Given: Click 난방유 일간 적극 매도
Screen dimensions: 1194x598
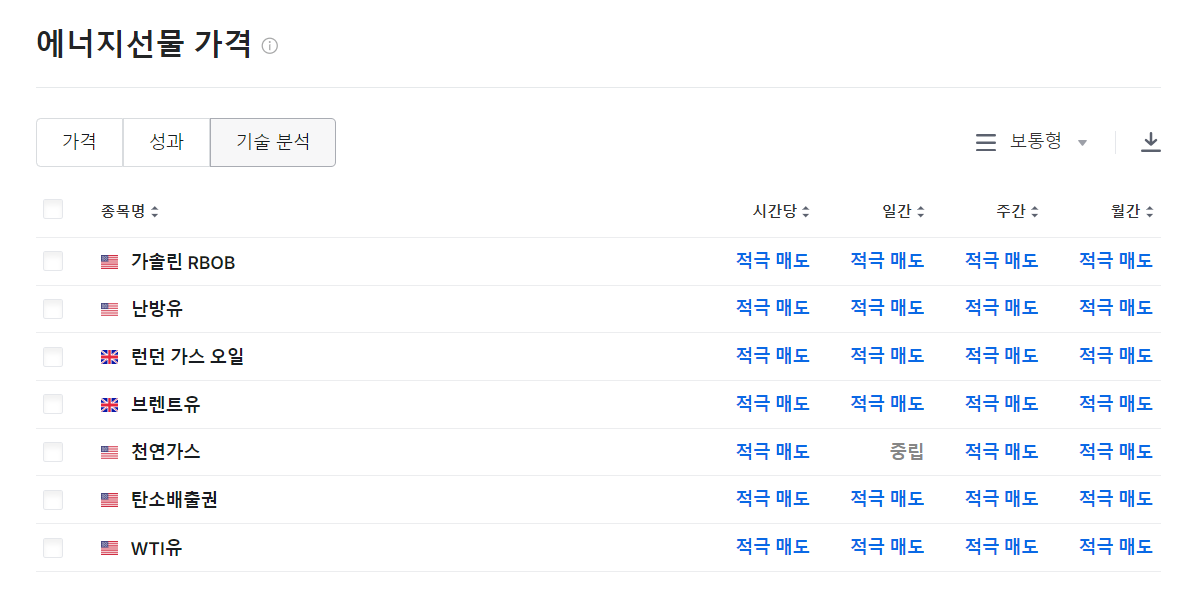Looking at the screenshot, I should pos(887,308).
